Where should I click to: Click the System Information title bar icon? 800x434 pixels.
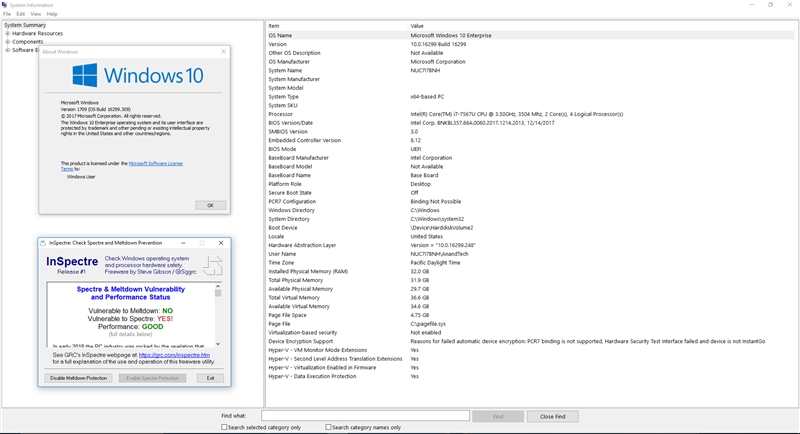(4, 5)
